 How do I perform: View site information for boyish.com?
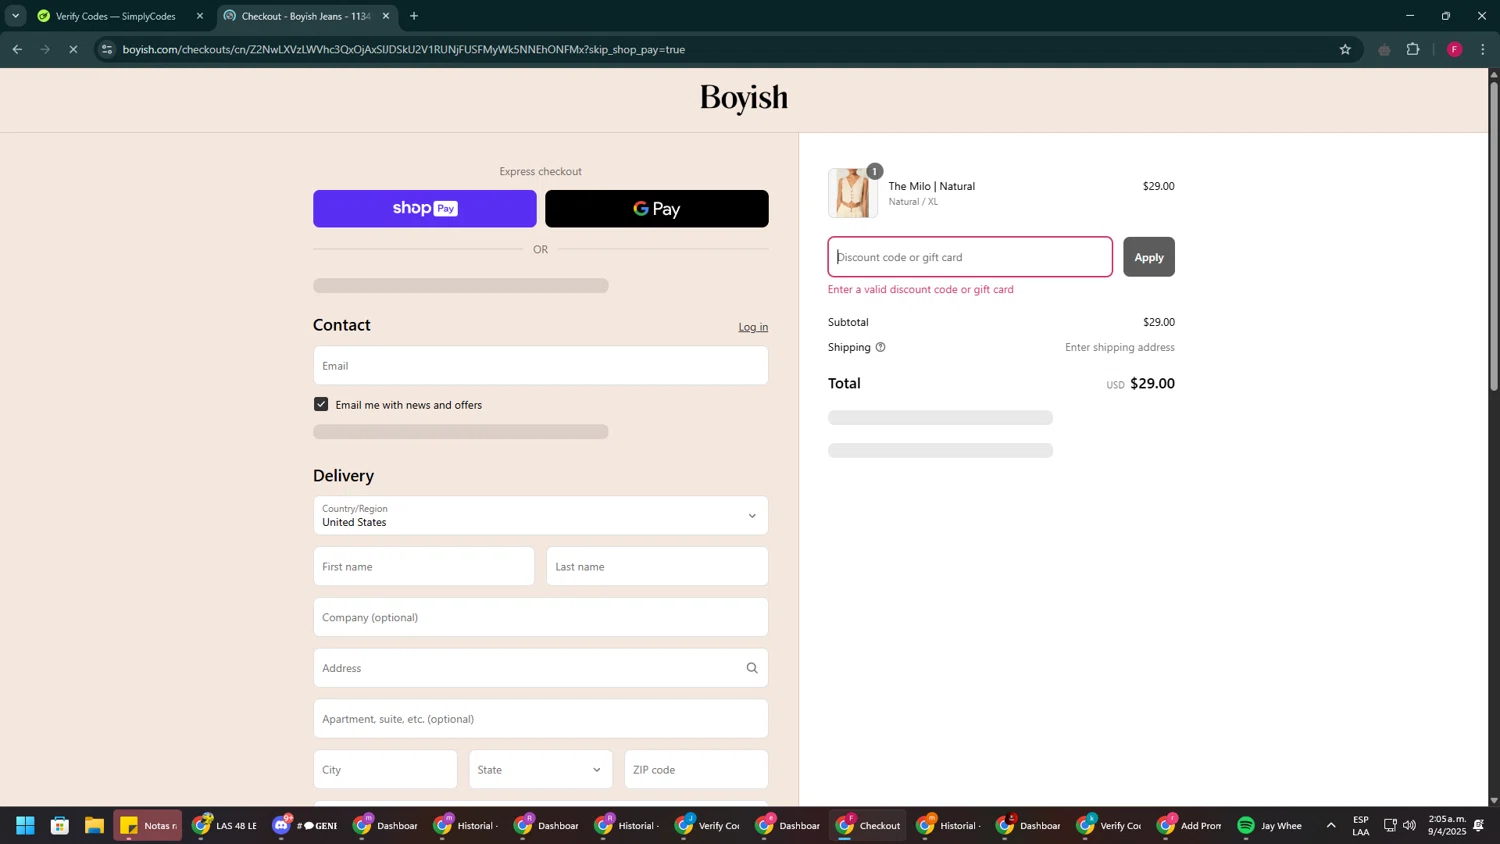[107, 49]
